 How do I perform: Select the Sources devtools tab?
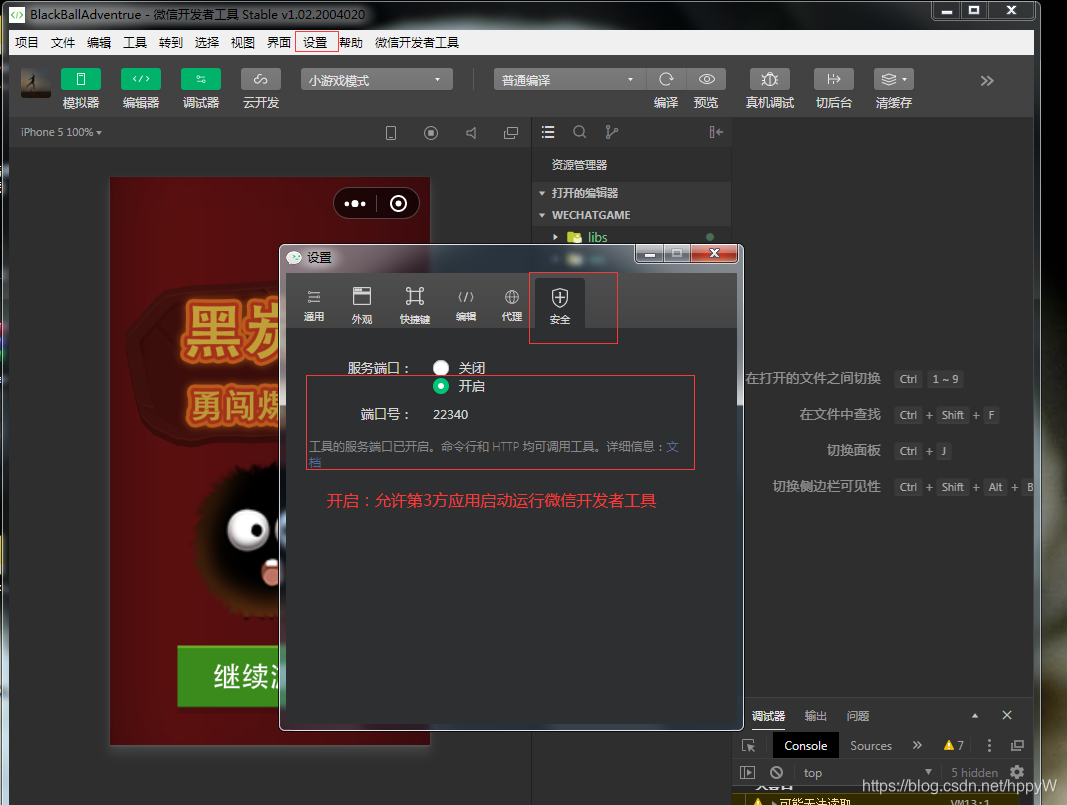[870, 746]
